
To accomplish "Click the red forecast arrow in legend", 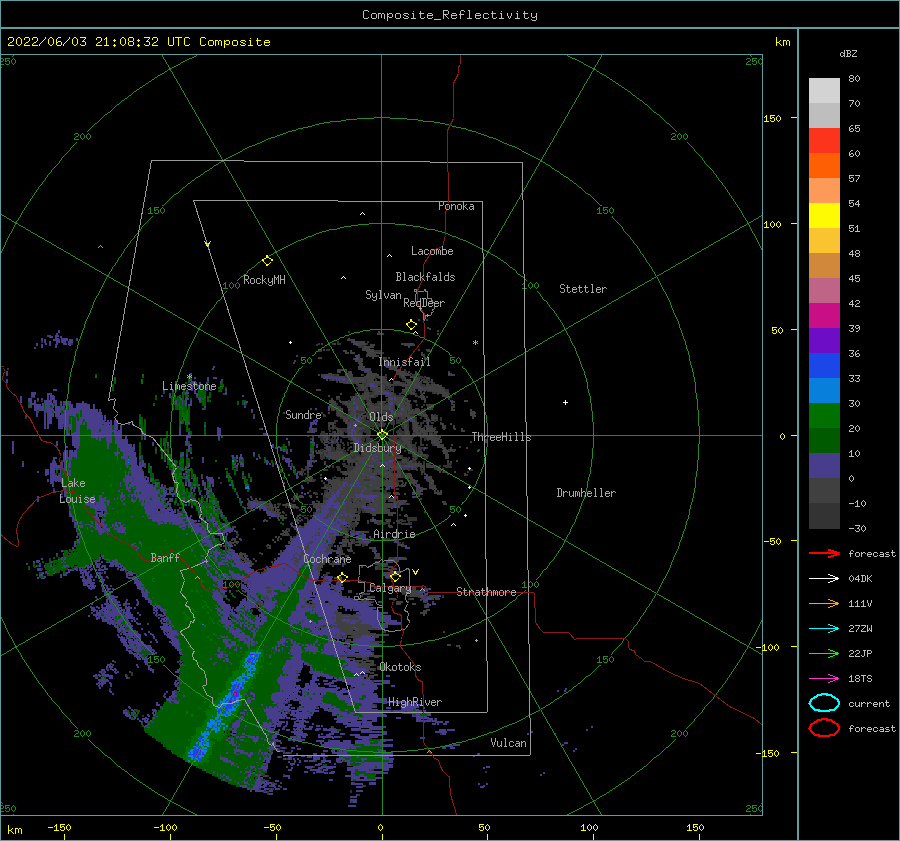I will coord(824,553).
